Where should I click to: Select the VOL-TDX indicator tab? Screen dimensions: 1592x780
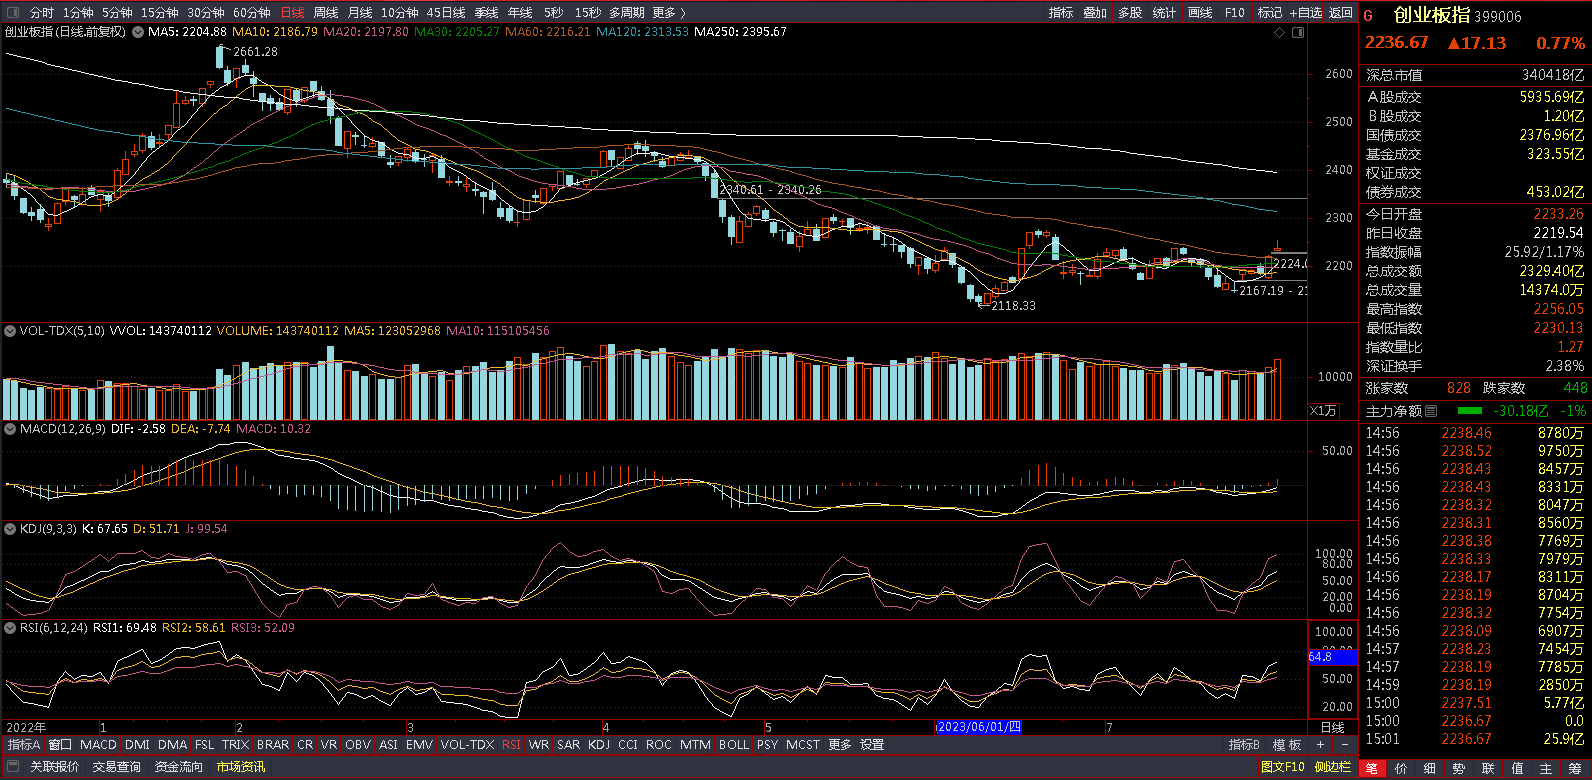pyautogui.click(x=468, y=745)
